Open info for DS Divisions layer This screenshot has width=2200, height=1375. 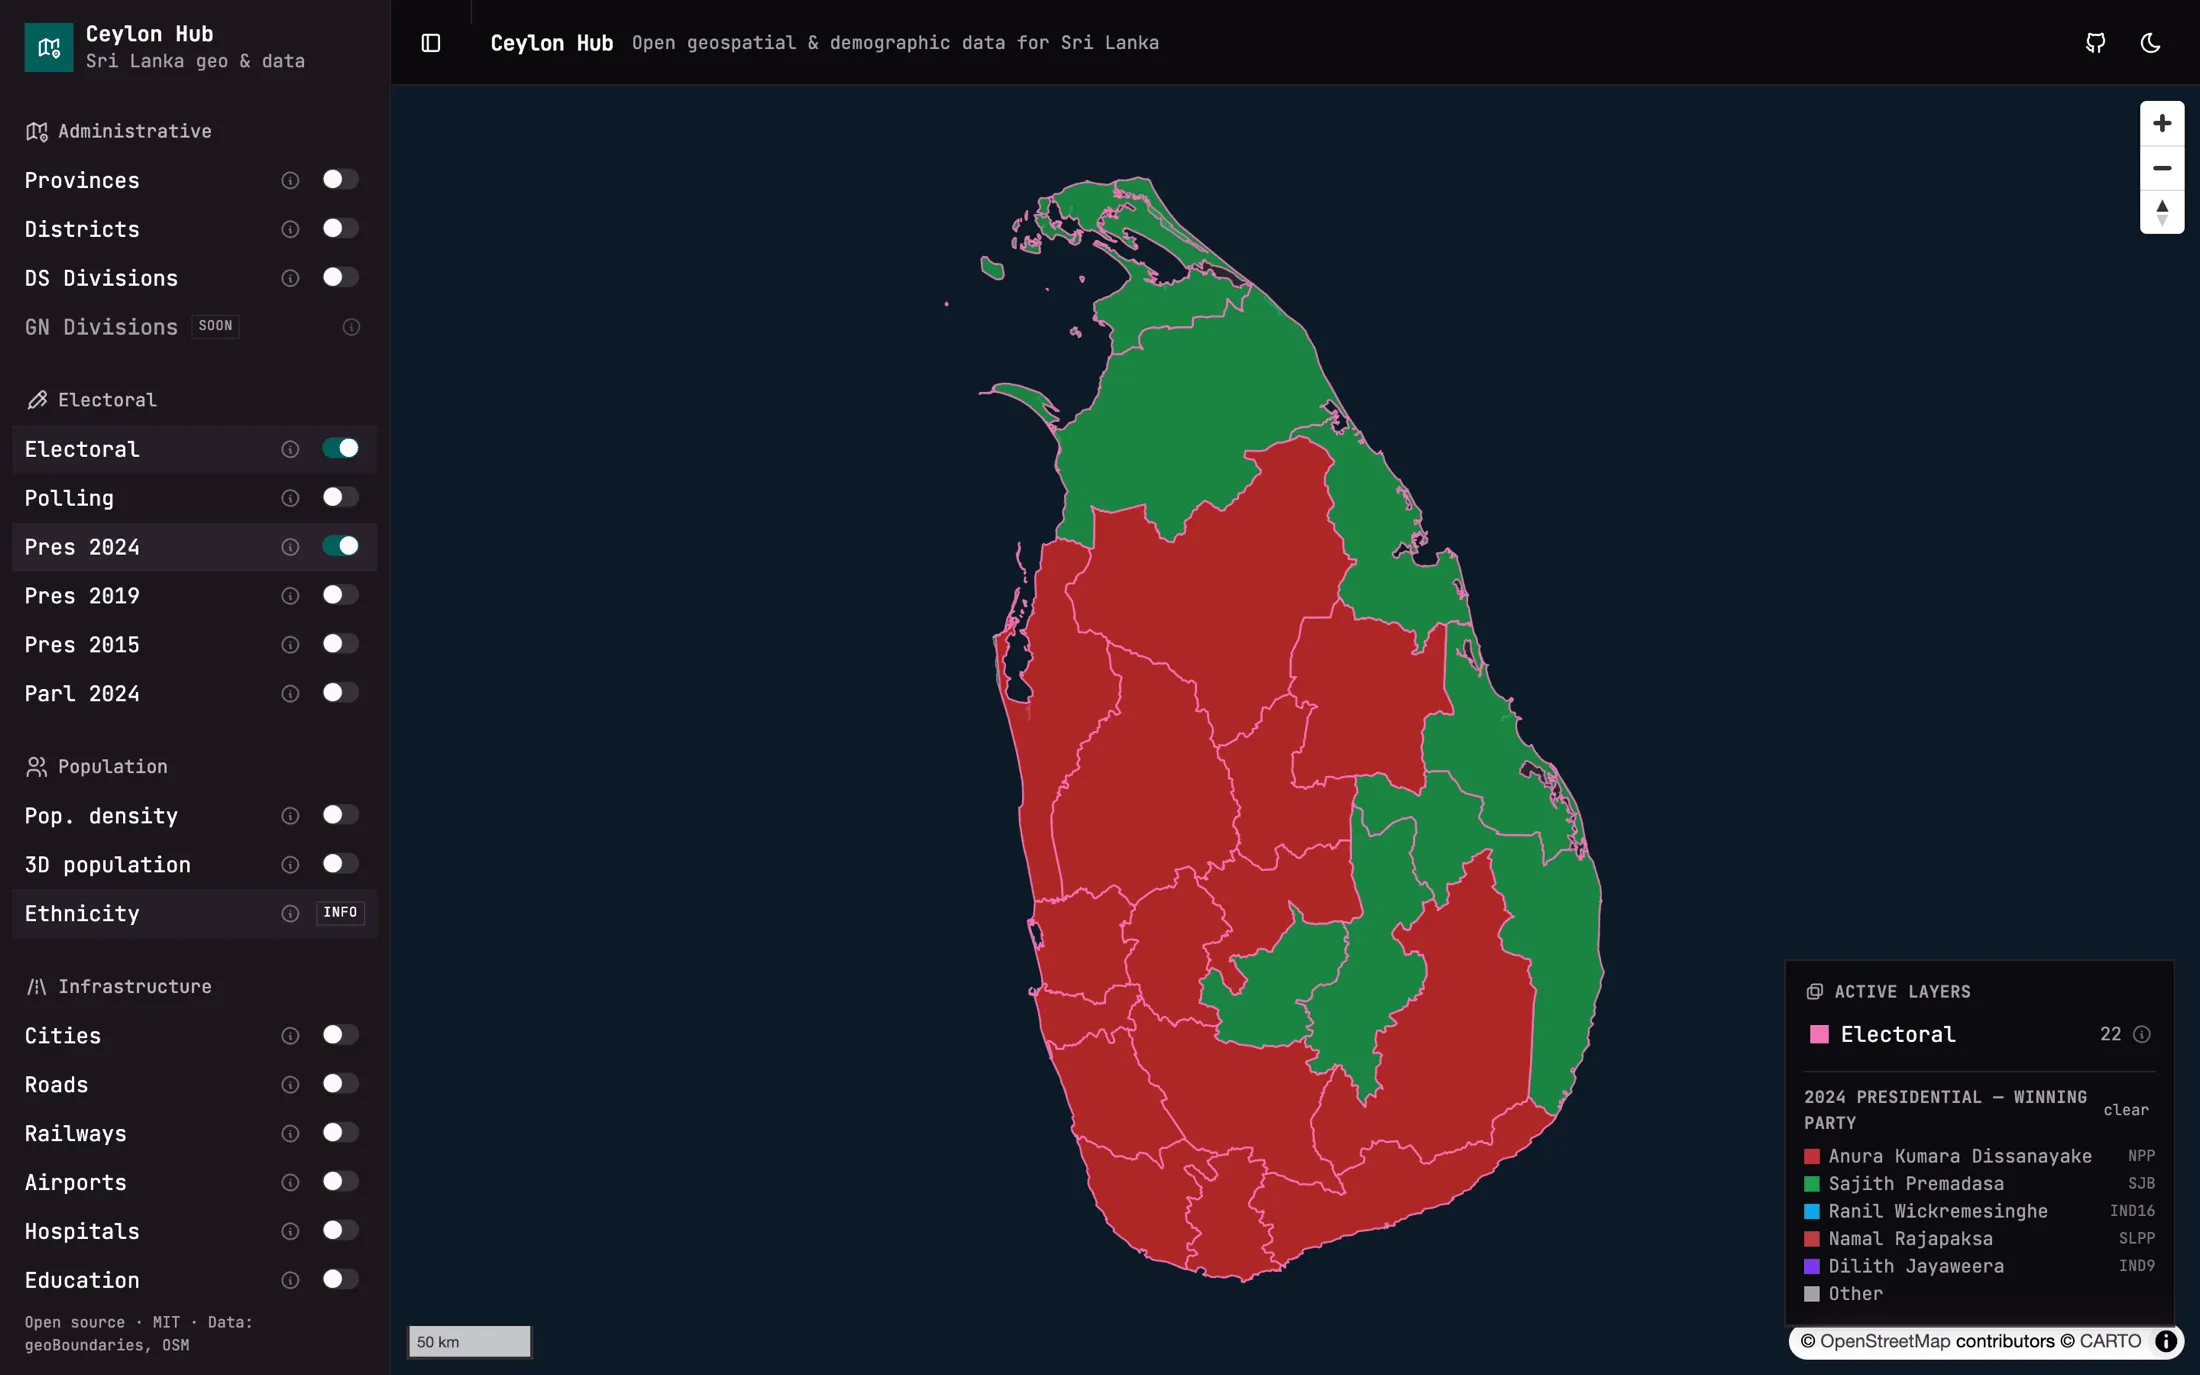point(290,278)
